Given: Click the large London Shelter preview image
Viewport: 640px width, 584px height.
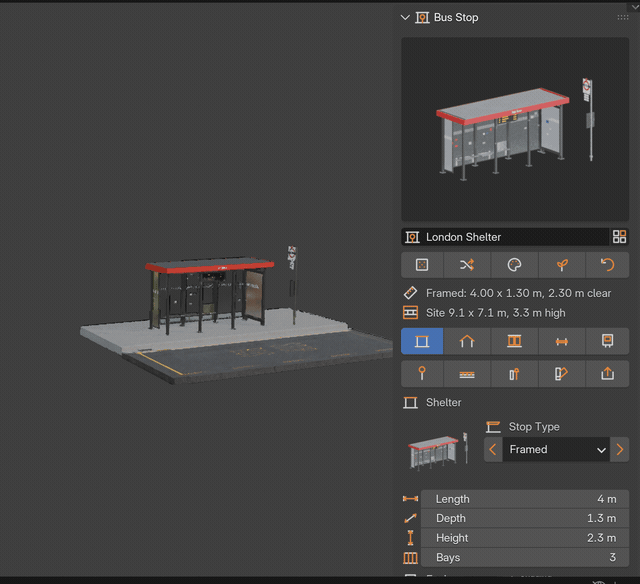Looking at the screenshot, I should [515, 129].
